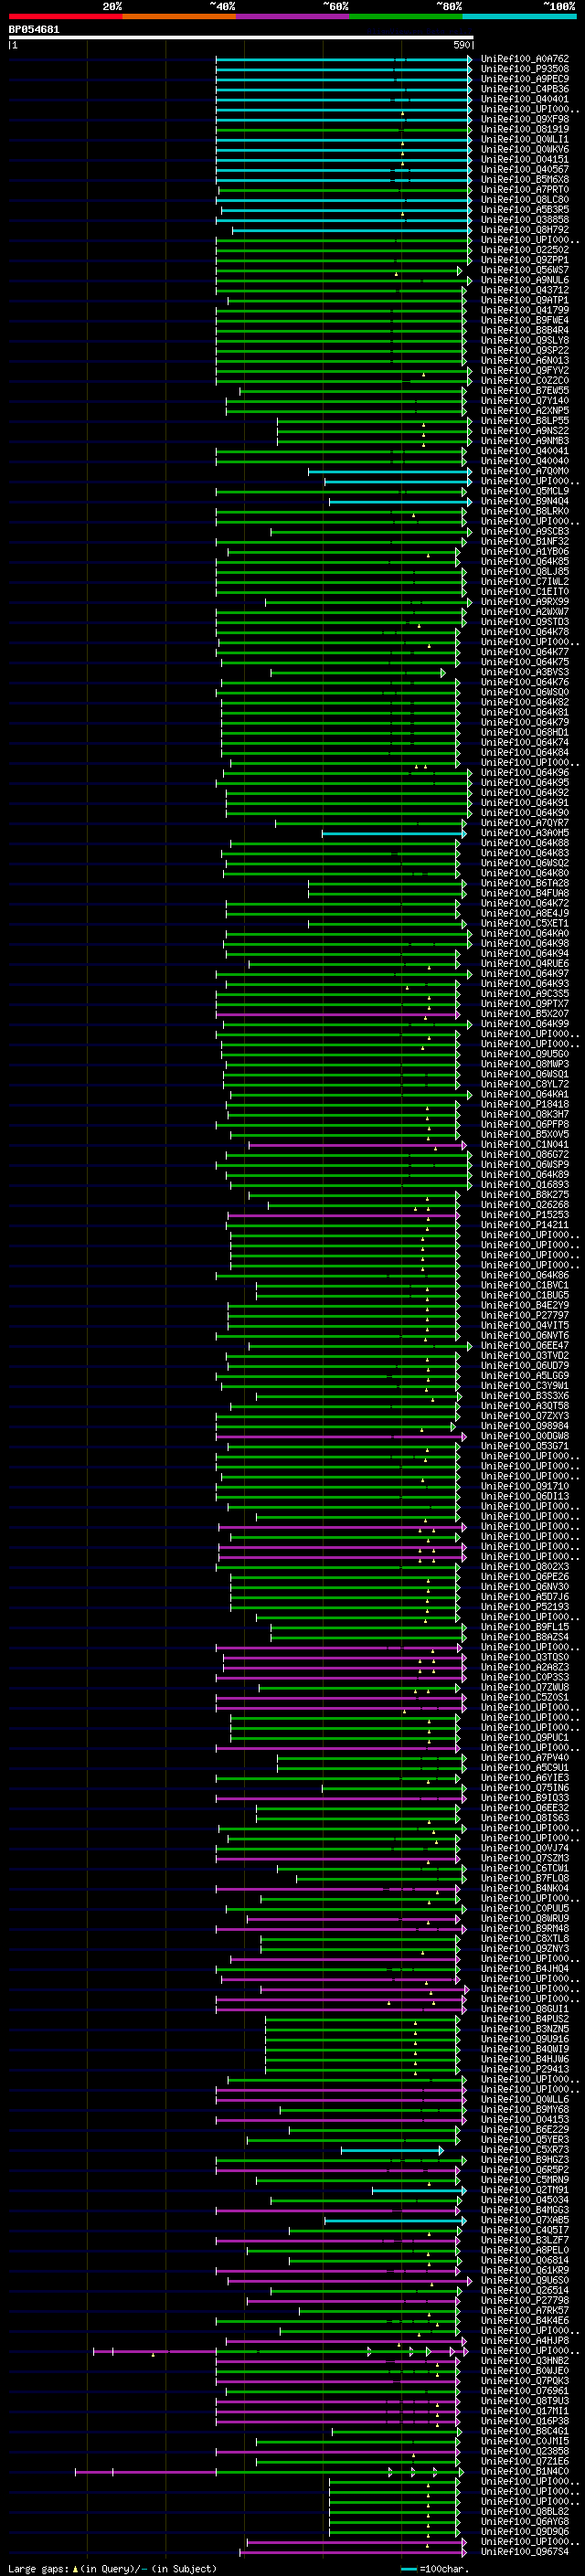Image resolution: width=585 pixels, height=2576 pixels.
Task: Click the white query sequence bar
Action: (x=241, y=38)
